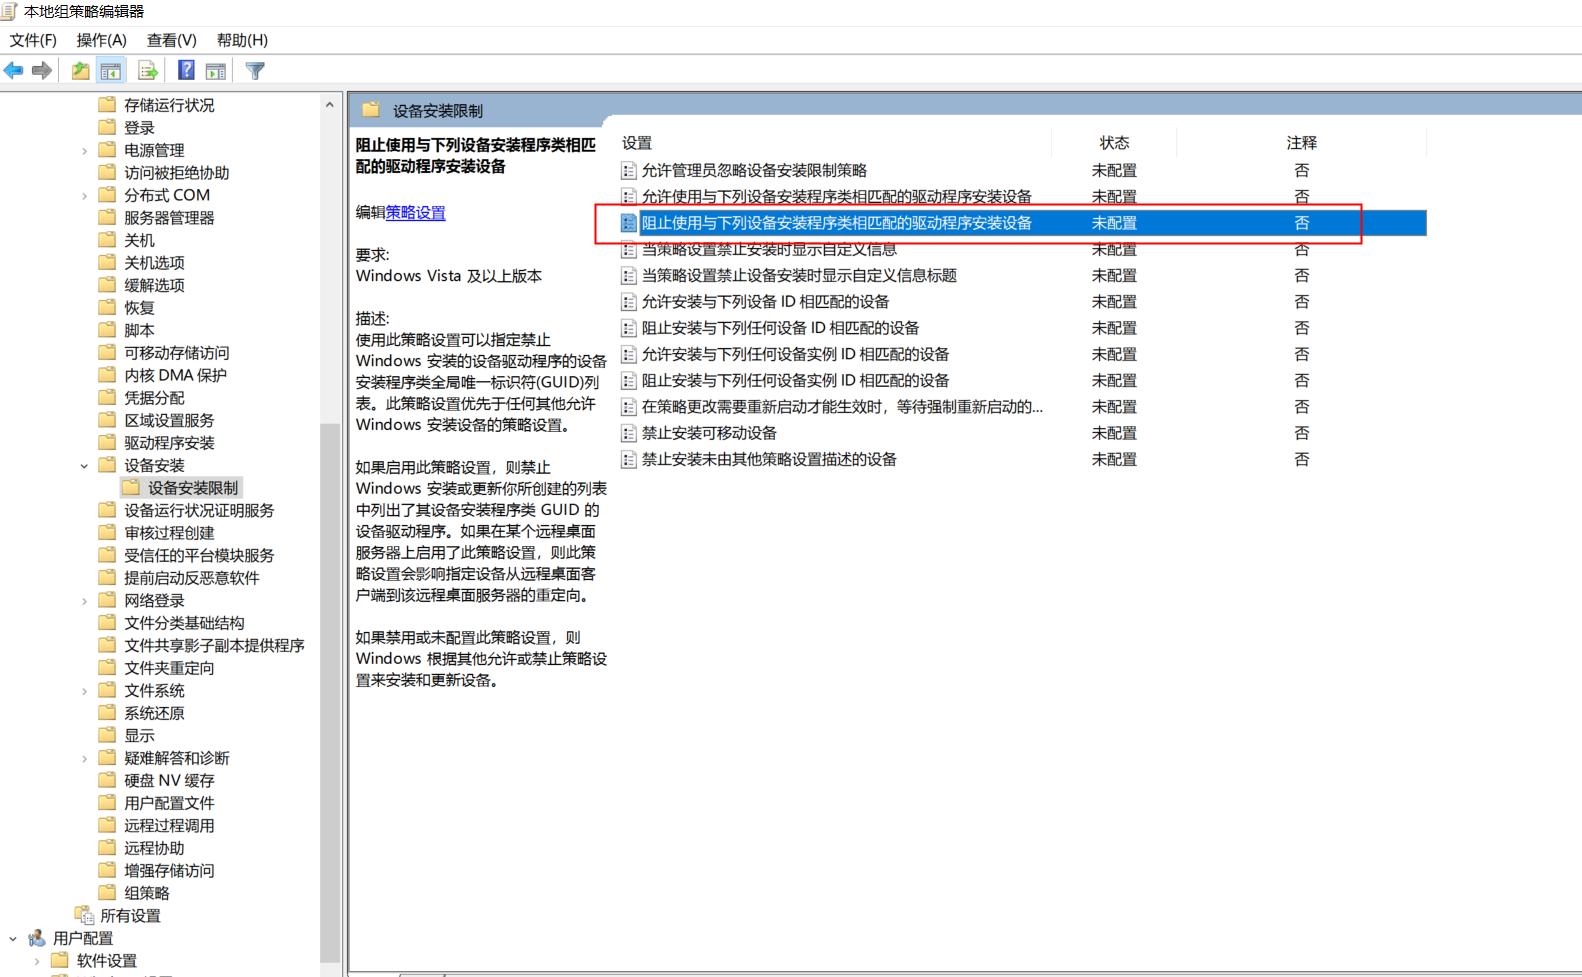Select 访问被拒绝协助 in the tree
This screenshot has height=977, width=1582.
tap(177, 173)
